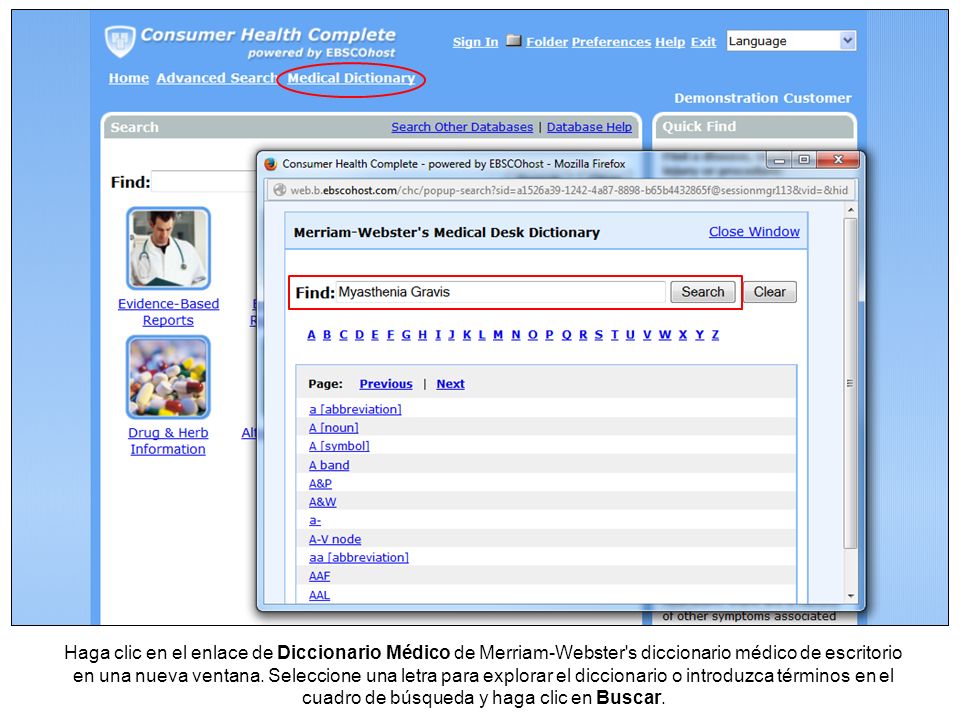Click the Clear button in dictionary popup
The image size is (960, 720).
click(x=770, y=292)
